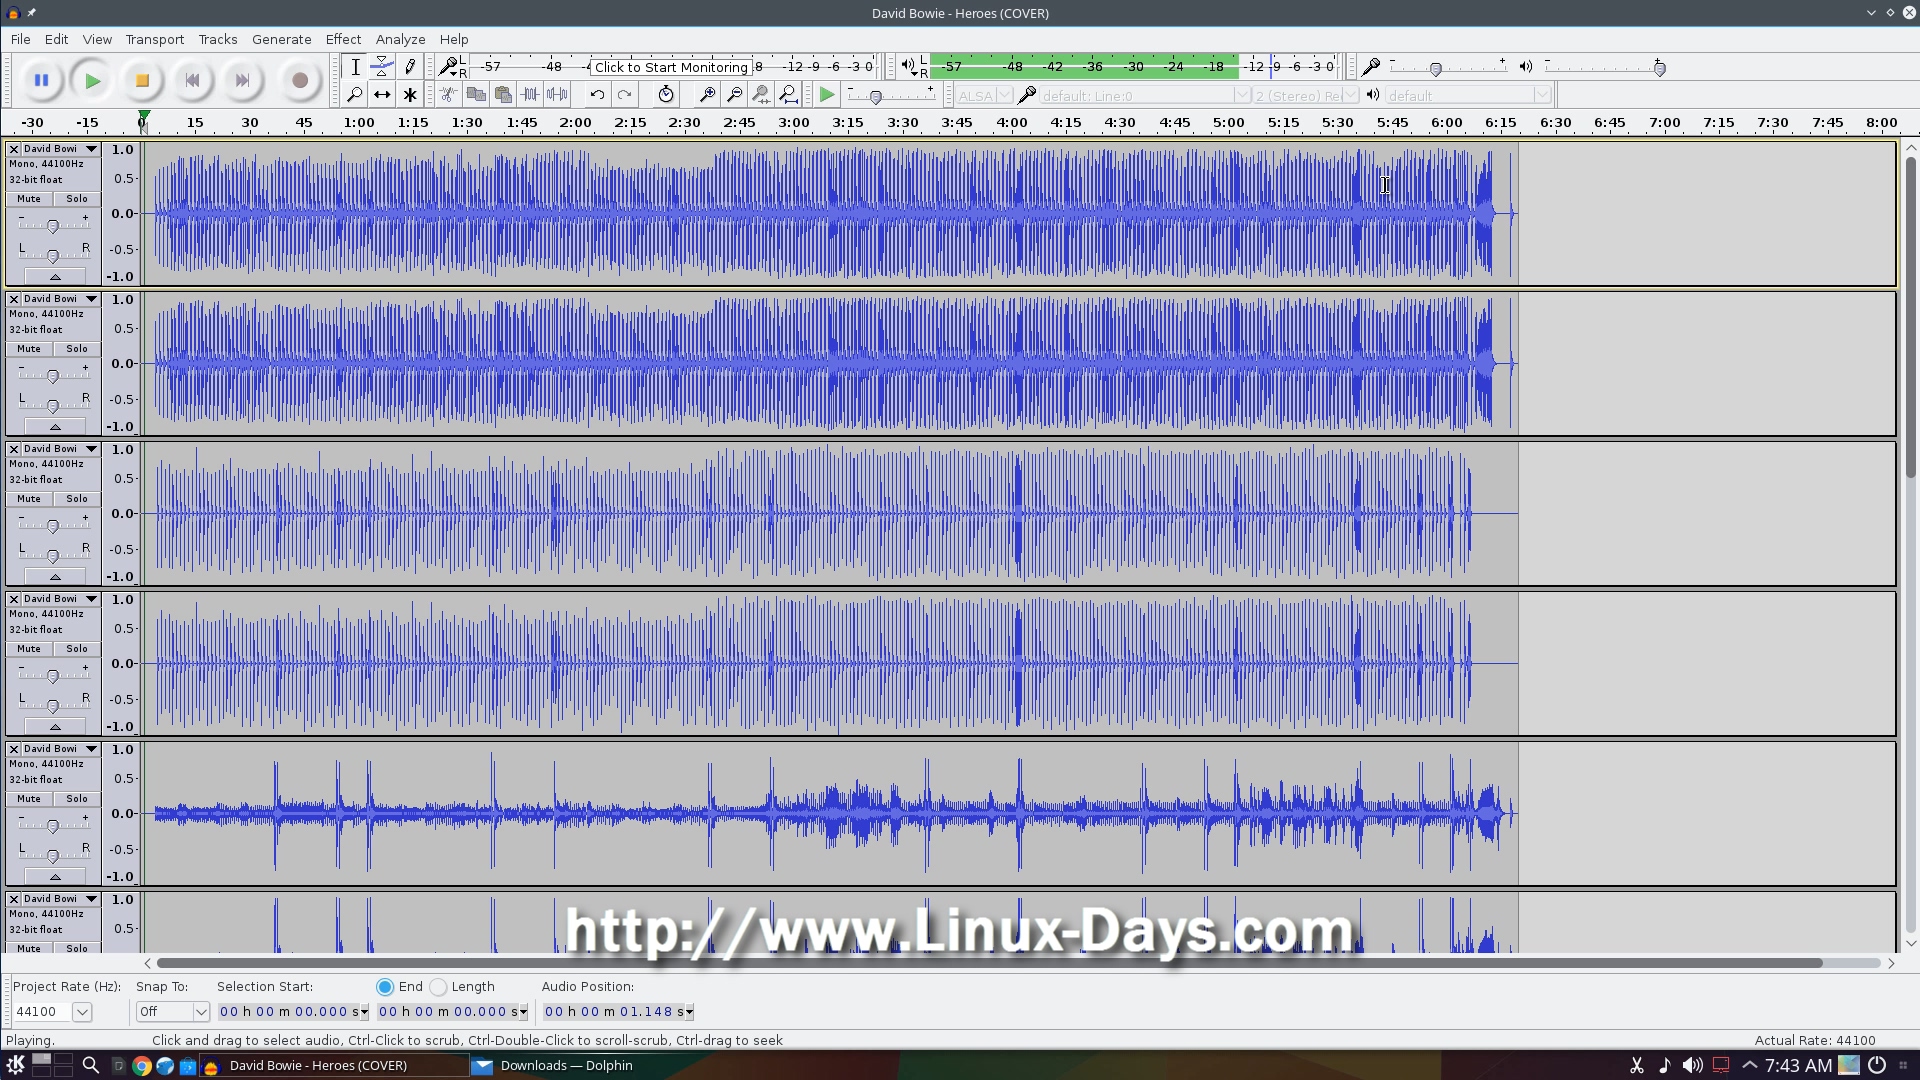The height and width of the screenshot is (1080, 1920).
Task: Click recording volume slider handle
Action: point(1436,69)
